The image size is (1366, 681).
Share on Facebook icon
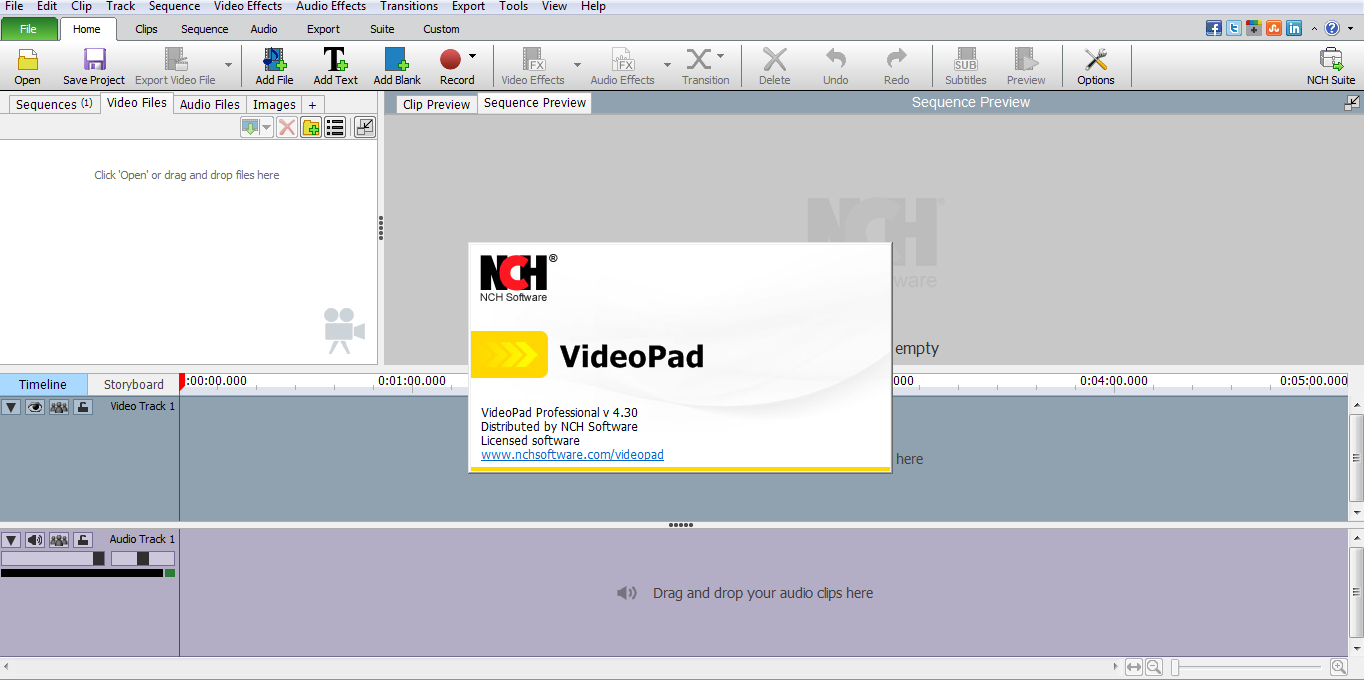[x=1214, y=28]
